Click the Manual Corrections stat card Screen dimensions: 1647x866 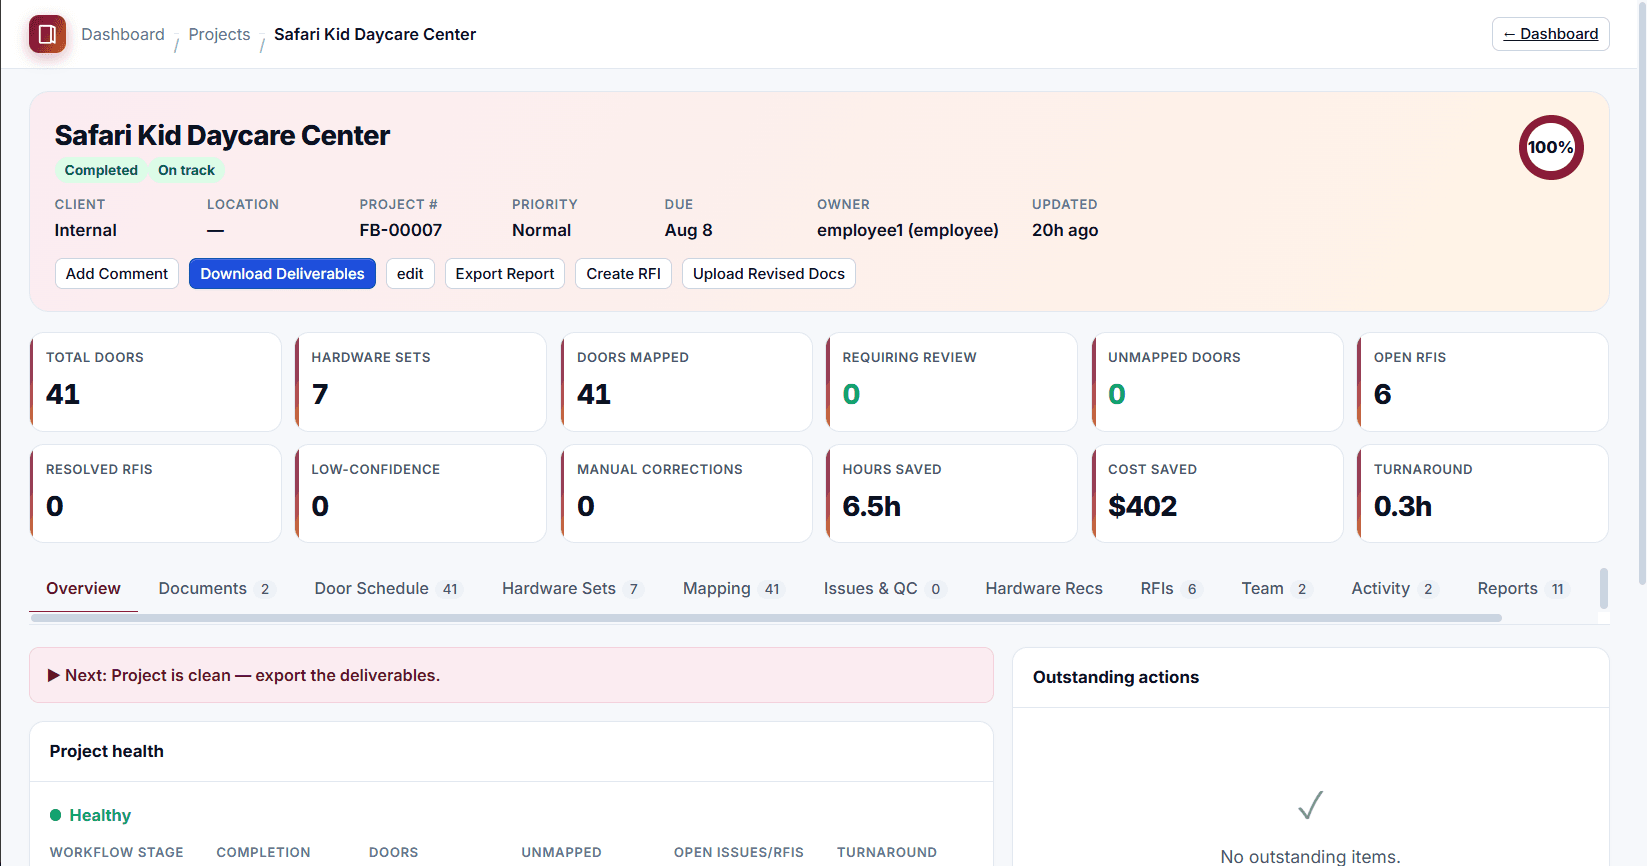[687, 494]
